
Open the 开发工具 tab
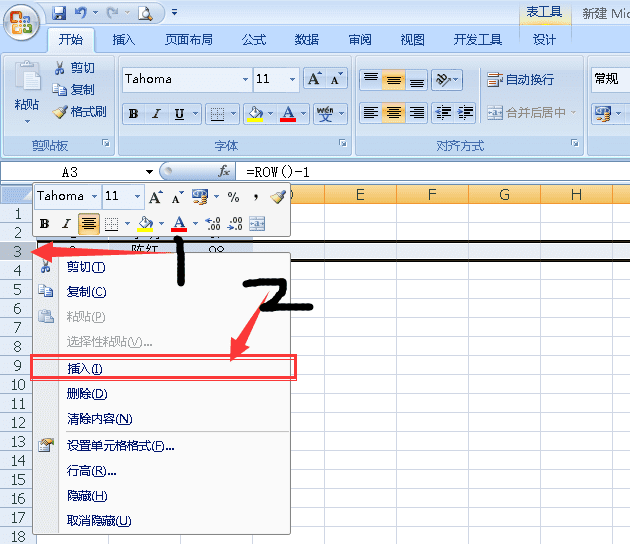477,39
